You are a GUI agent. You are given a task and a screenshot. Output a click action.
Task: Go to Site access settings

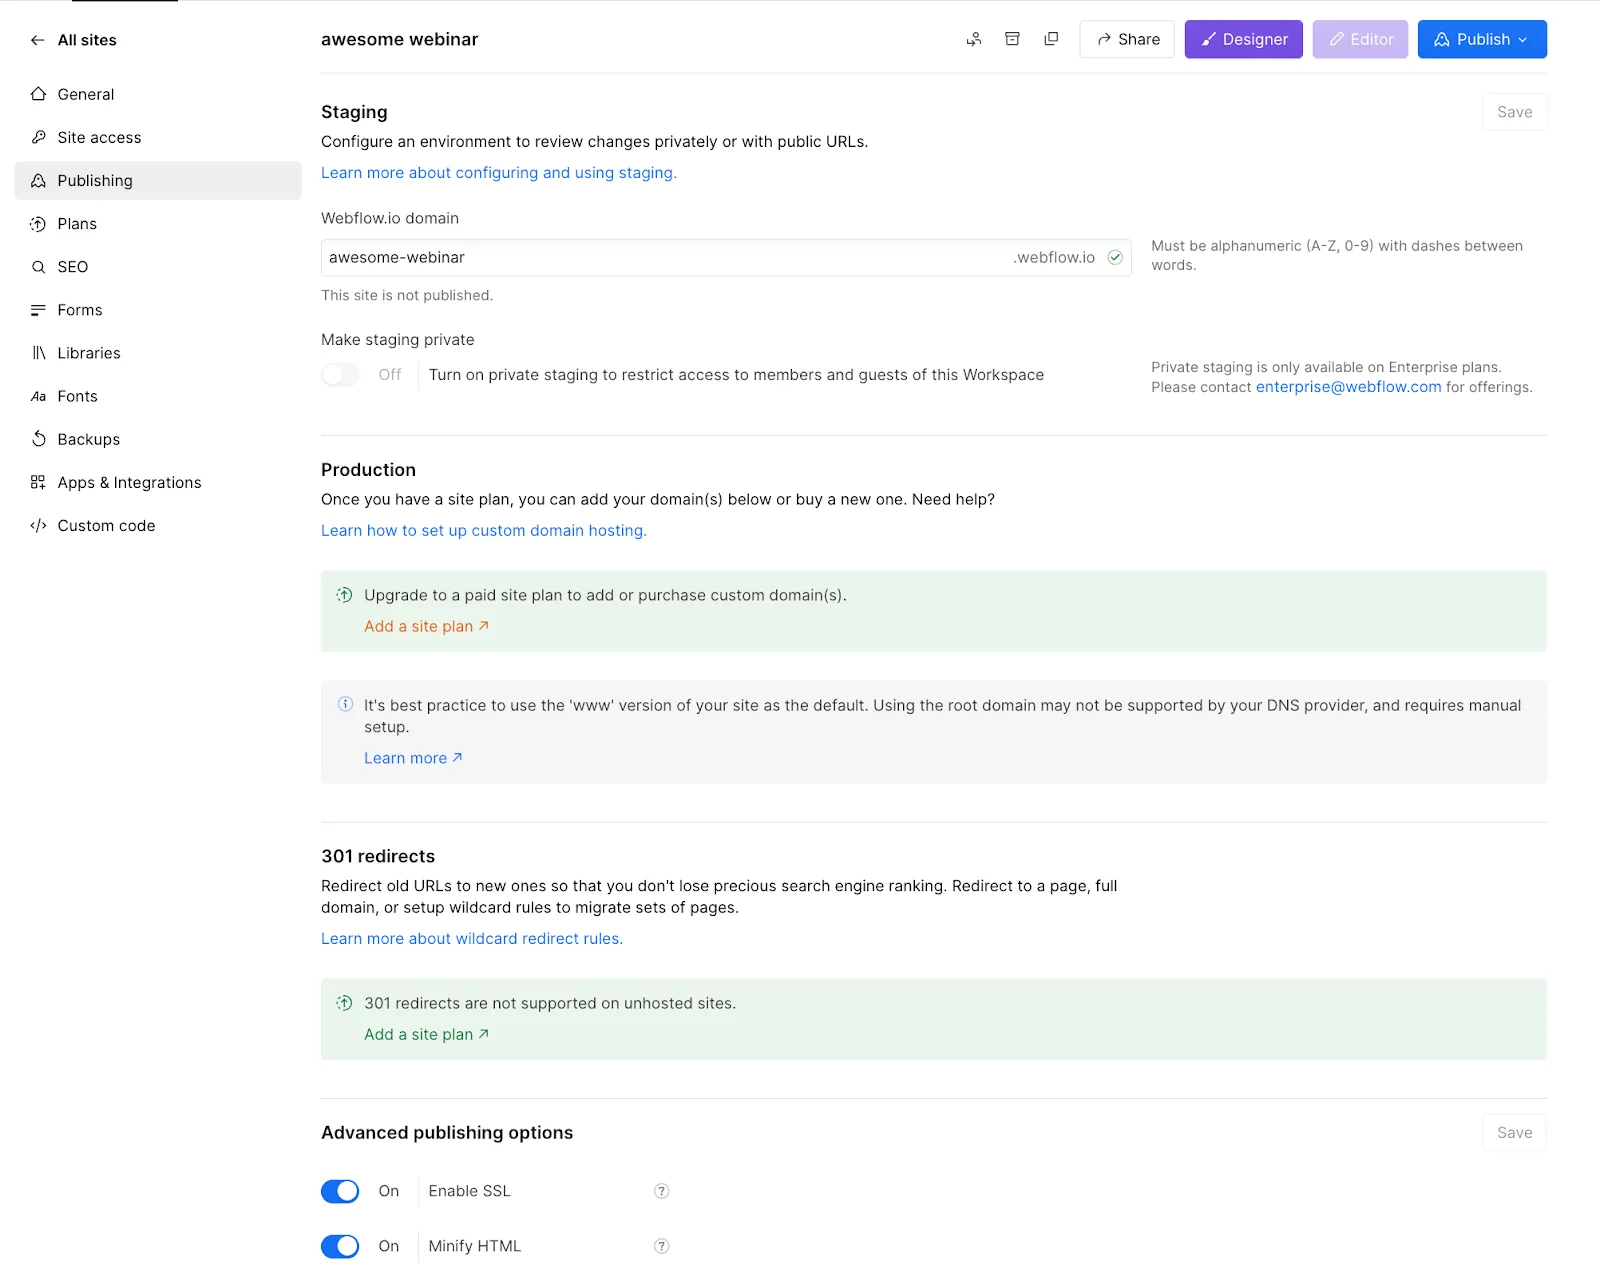[x=158, y=137]
